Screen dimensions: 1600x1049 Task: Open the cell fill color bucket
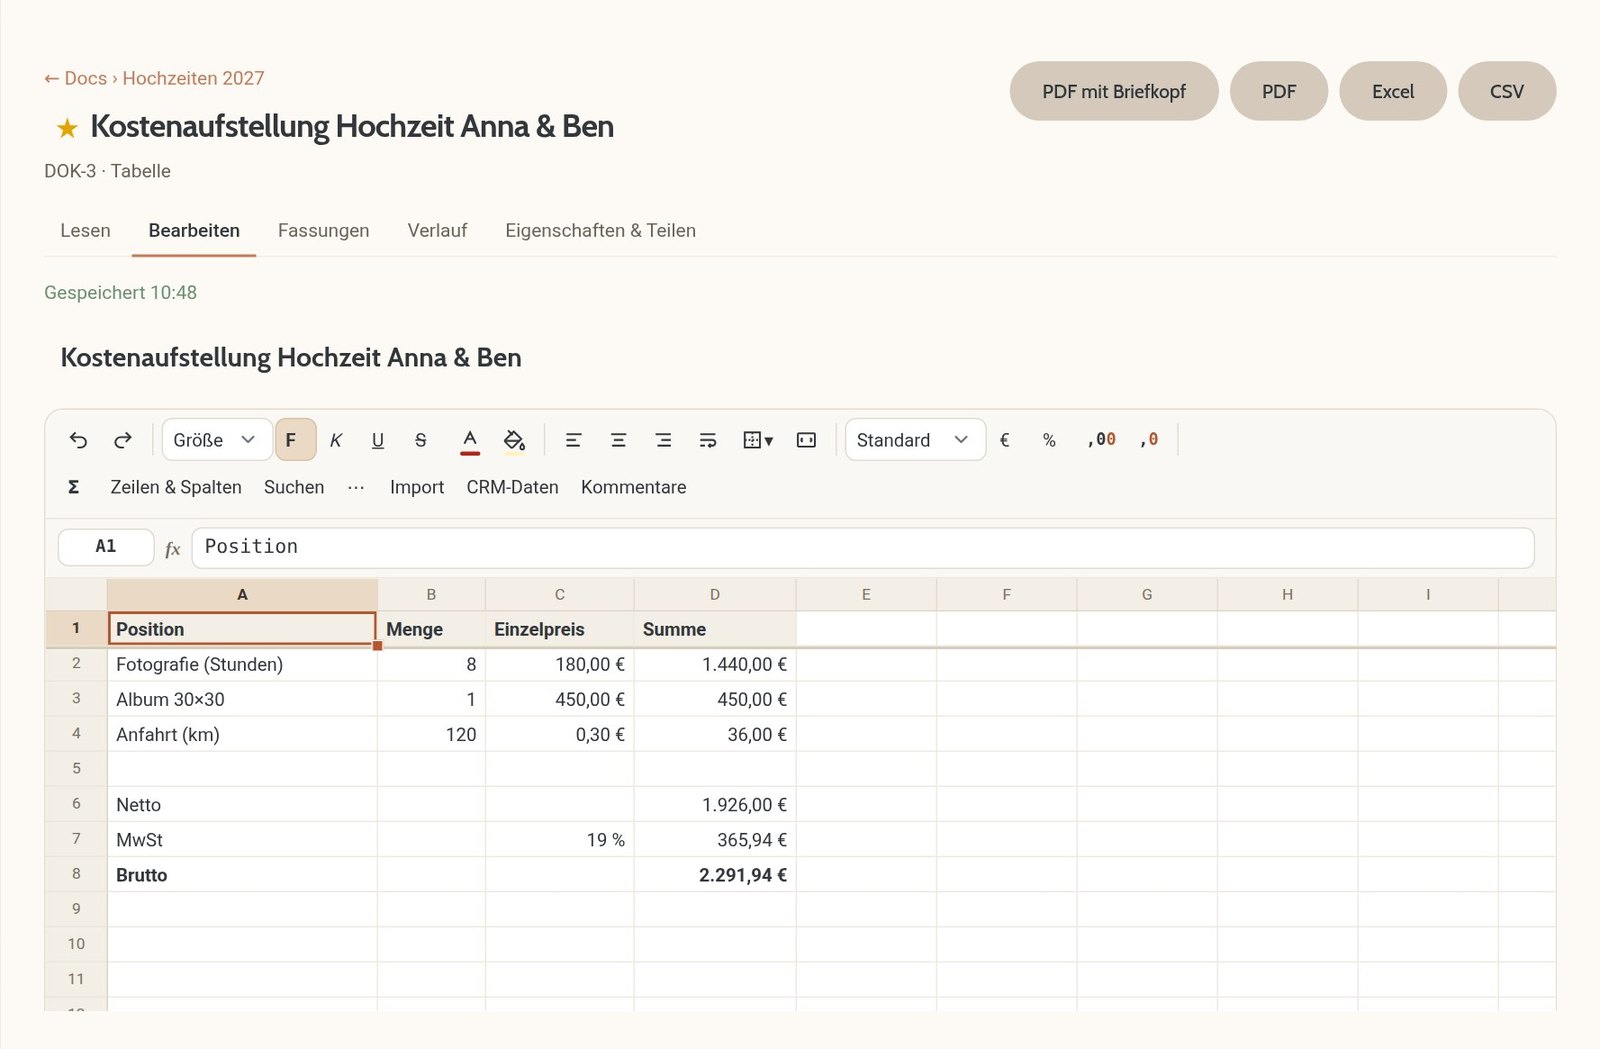tap(514, 440)
